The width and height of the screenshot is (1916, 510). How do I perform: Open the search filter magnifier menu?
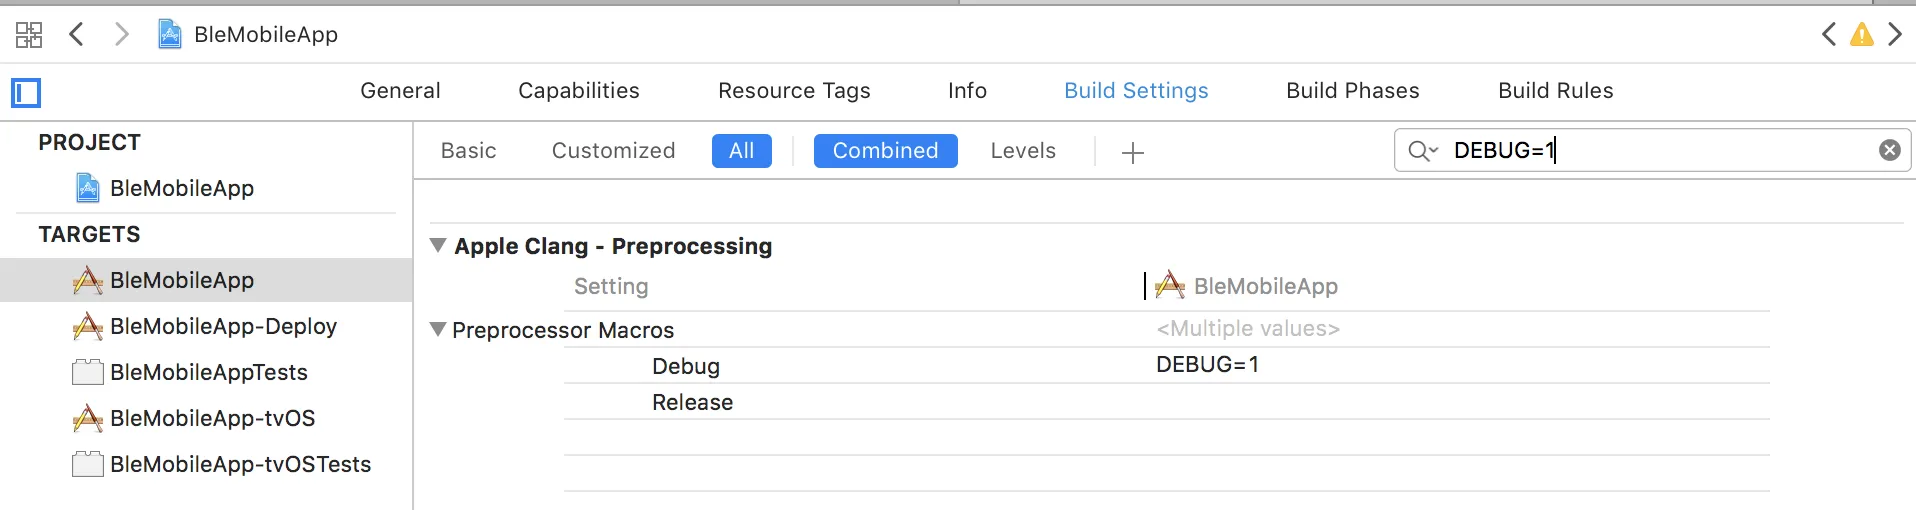click(1422, 151)
